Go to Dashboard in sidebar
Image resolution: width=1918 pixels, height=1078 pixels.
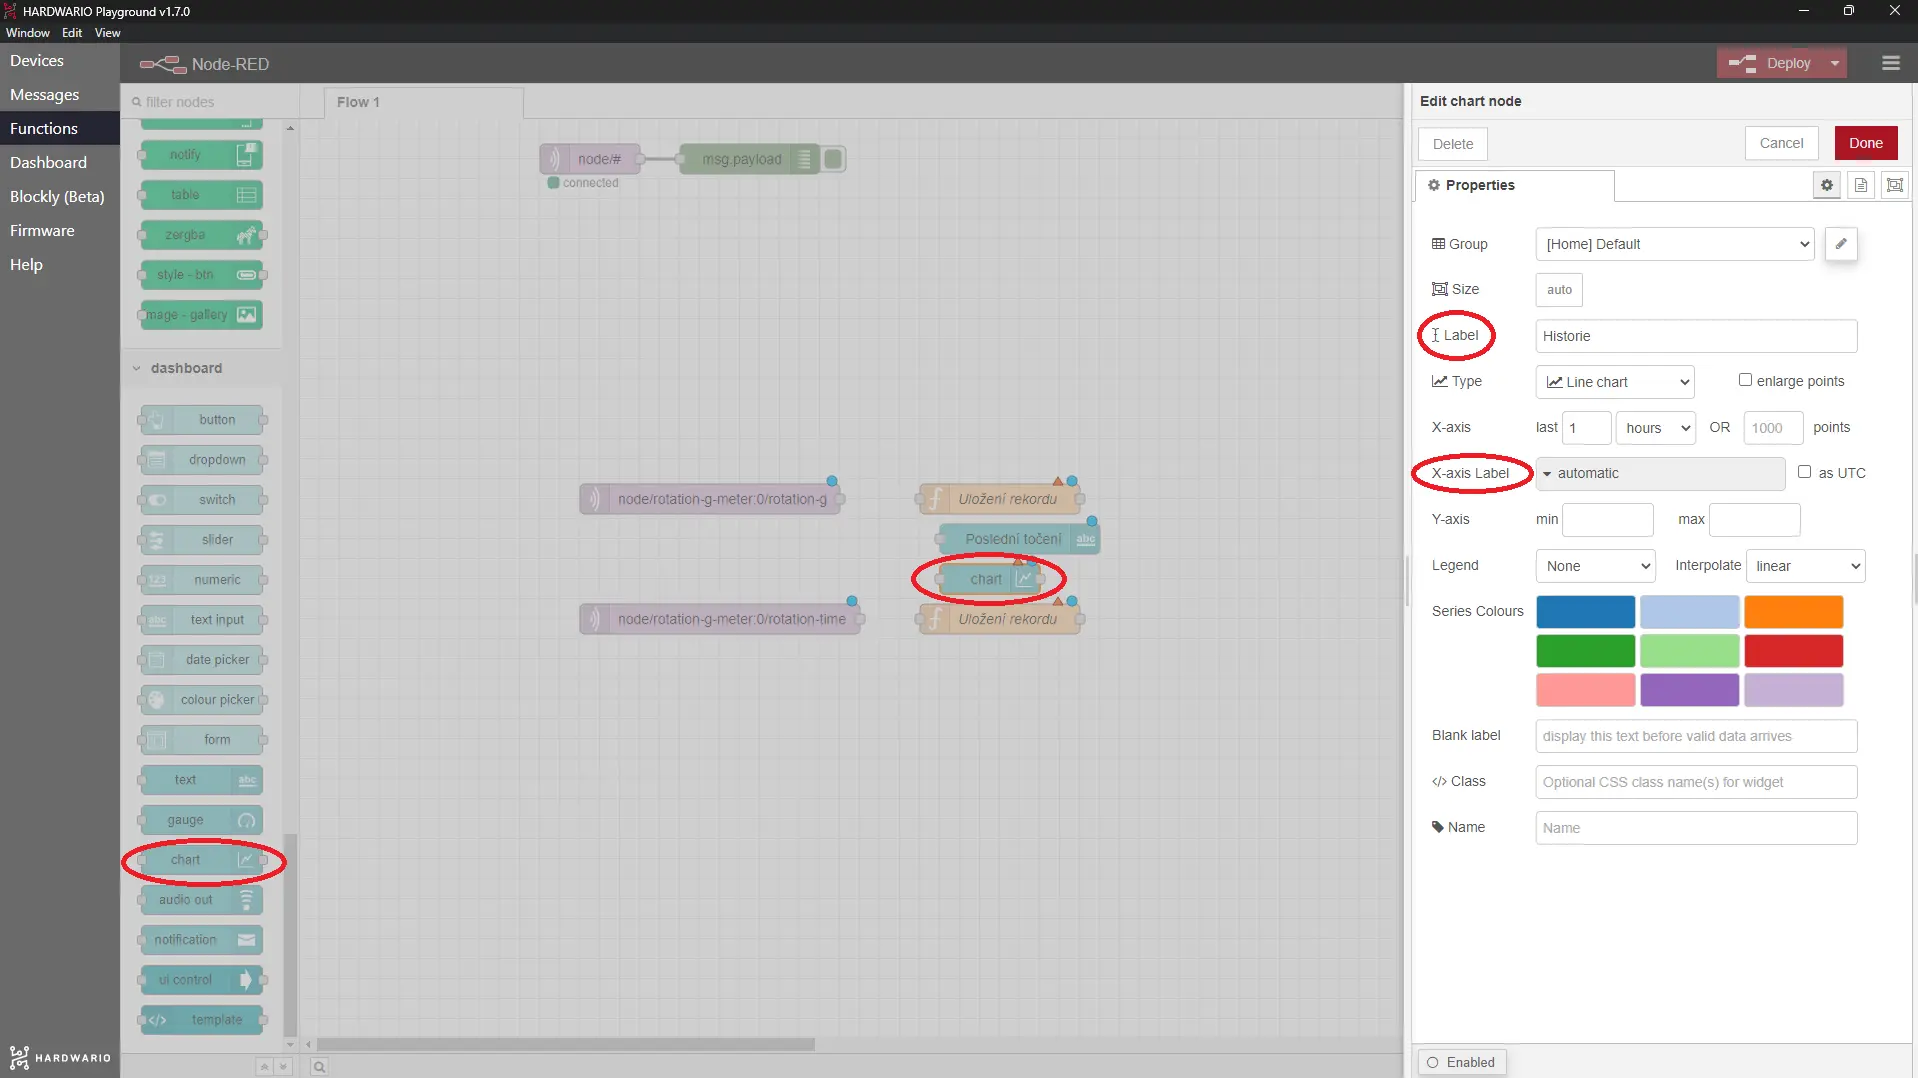60,163
